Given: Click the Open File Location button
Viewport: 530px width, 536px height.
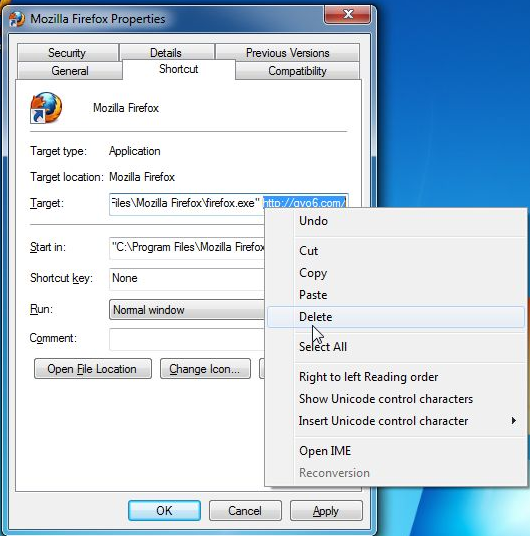Looking at the screenshot, I should coord(93,368).
